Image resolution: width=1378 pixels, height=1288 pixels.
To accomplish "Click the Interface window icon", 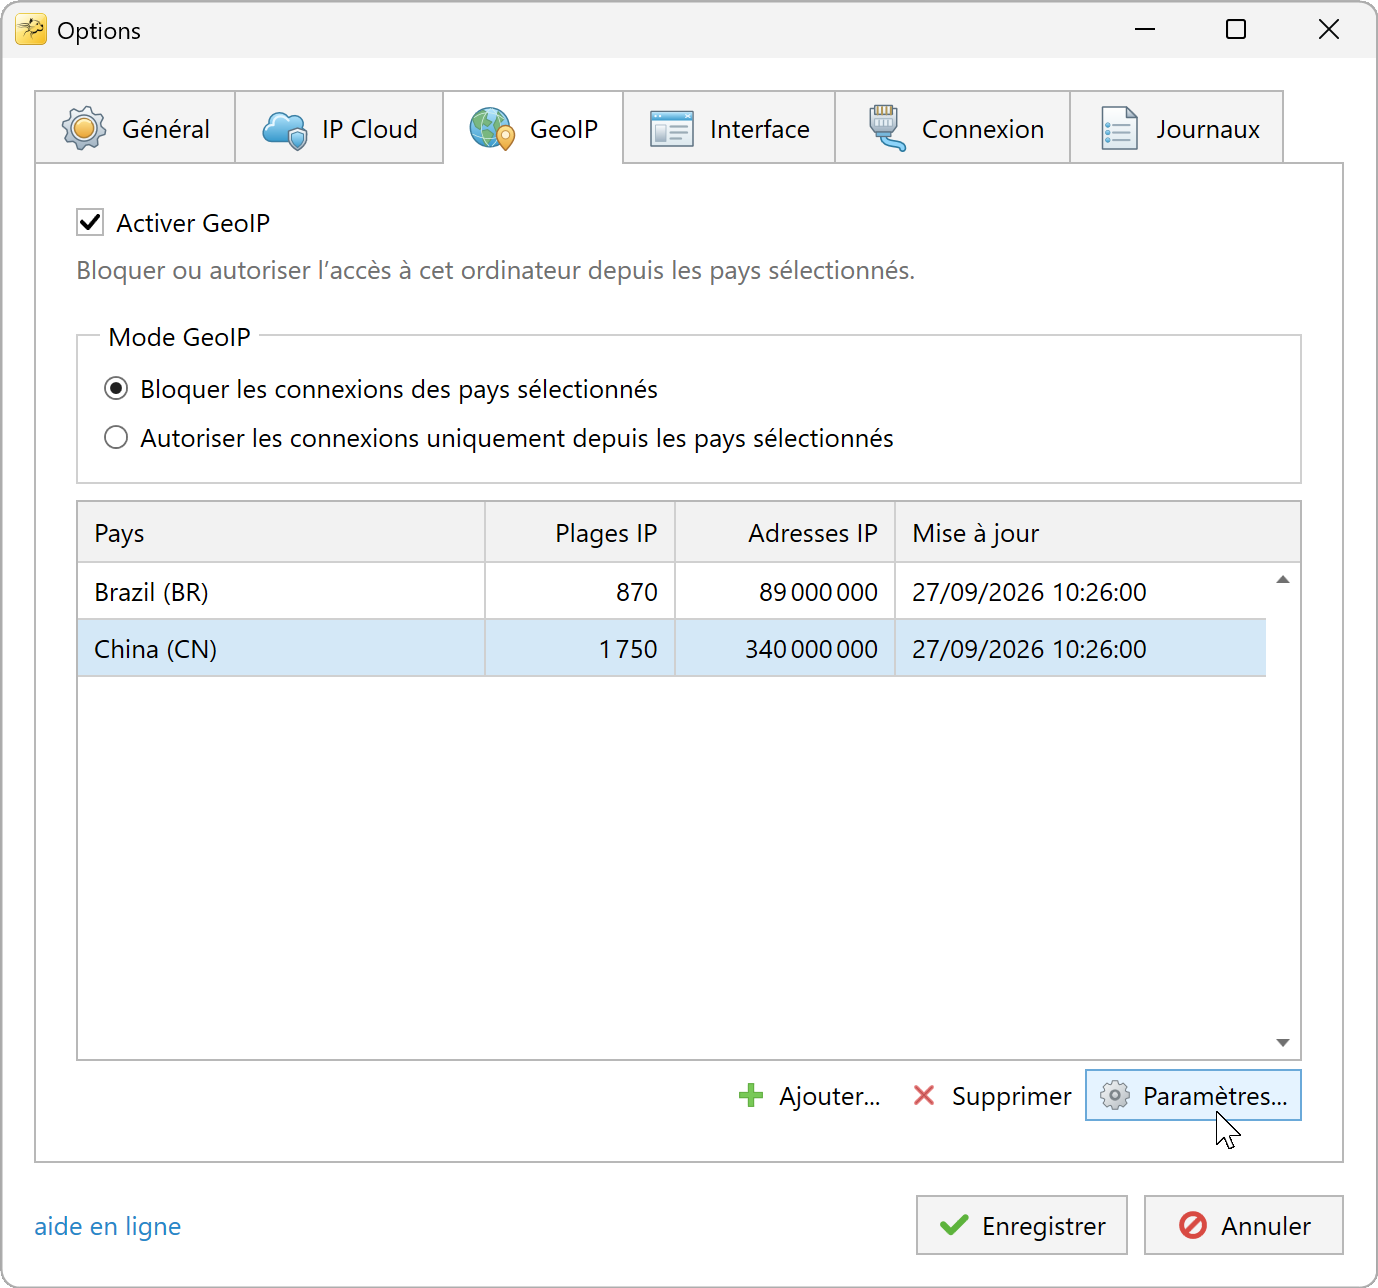I will (x=672, y=129).
